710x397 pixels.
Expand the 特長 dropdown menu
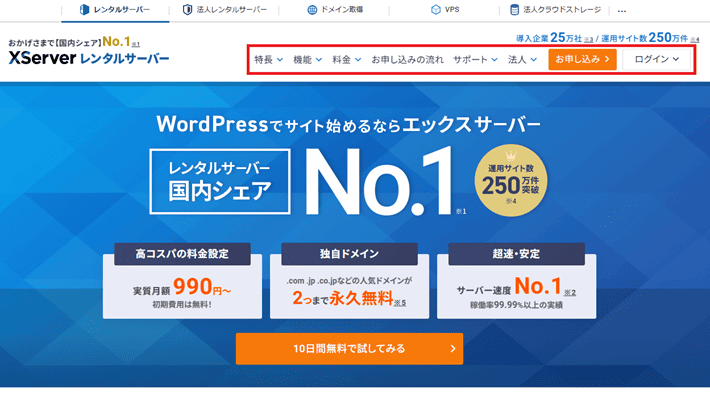[x=269, y=59]
